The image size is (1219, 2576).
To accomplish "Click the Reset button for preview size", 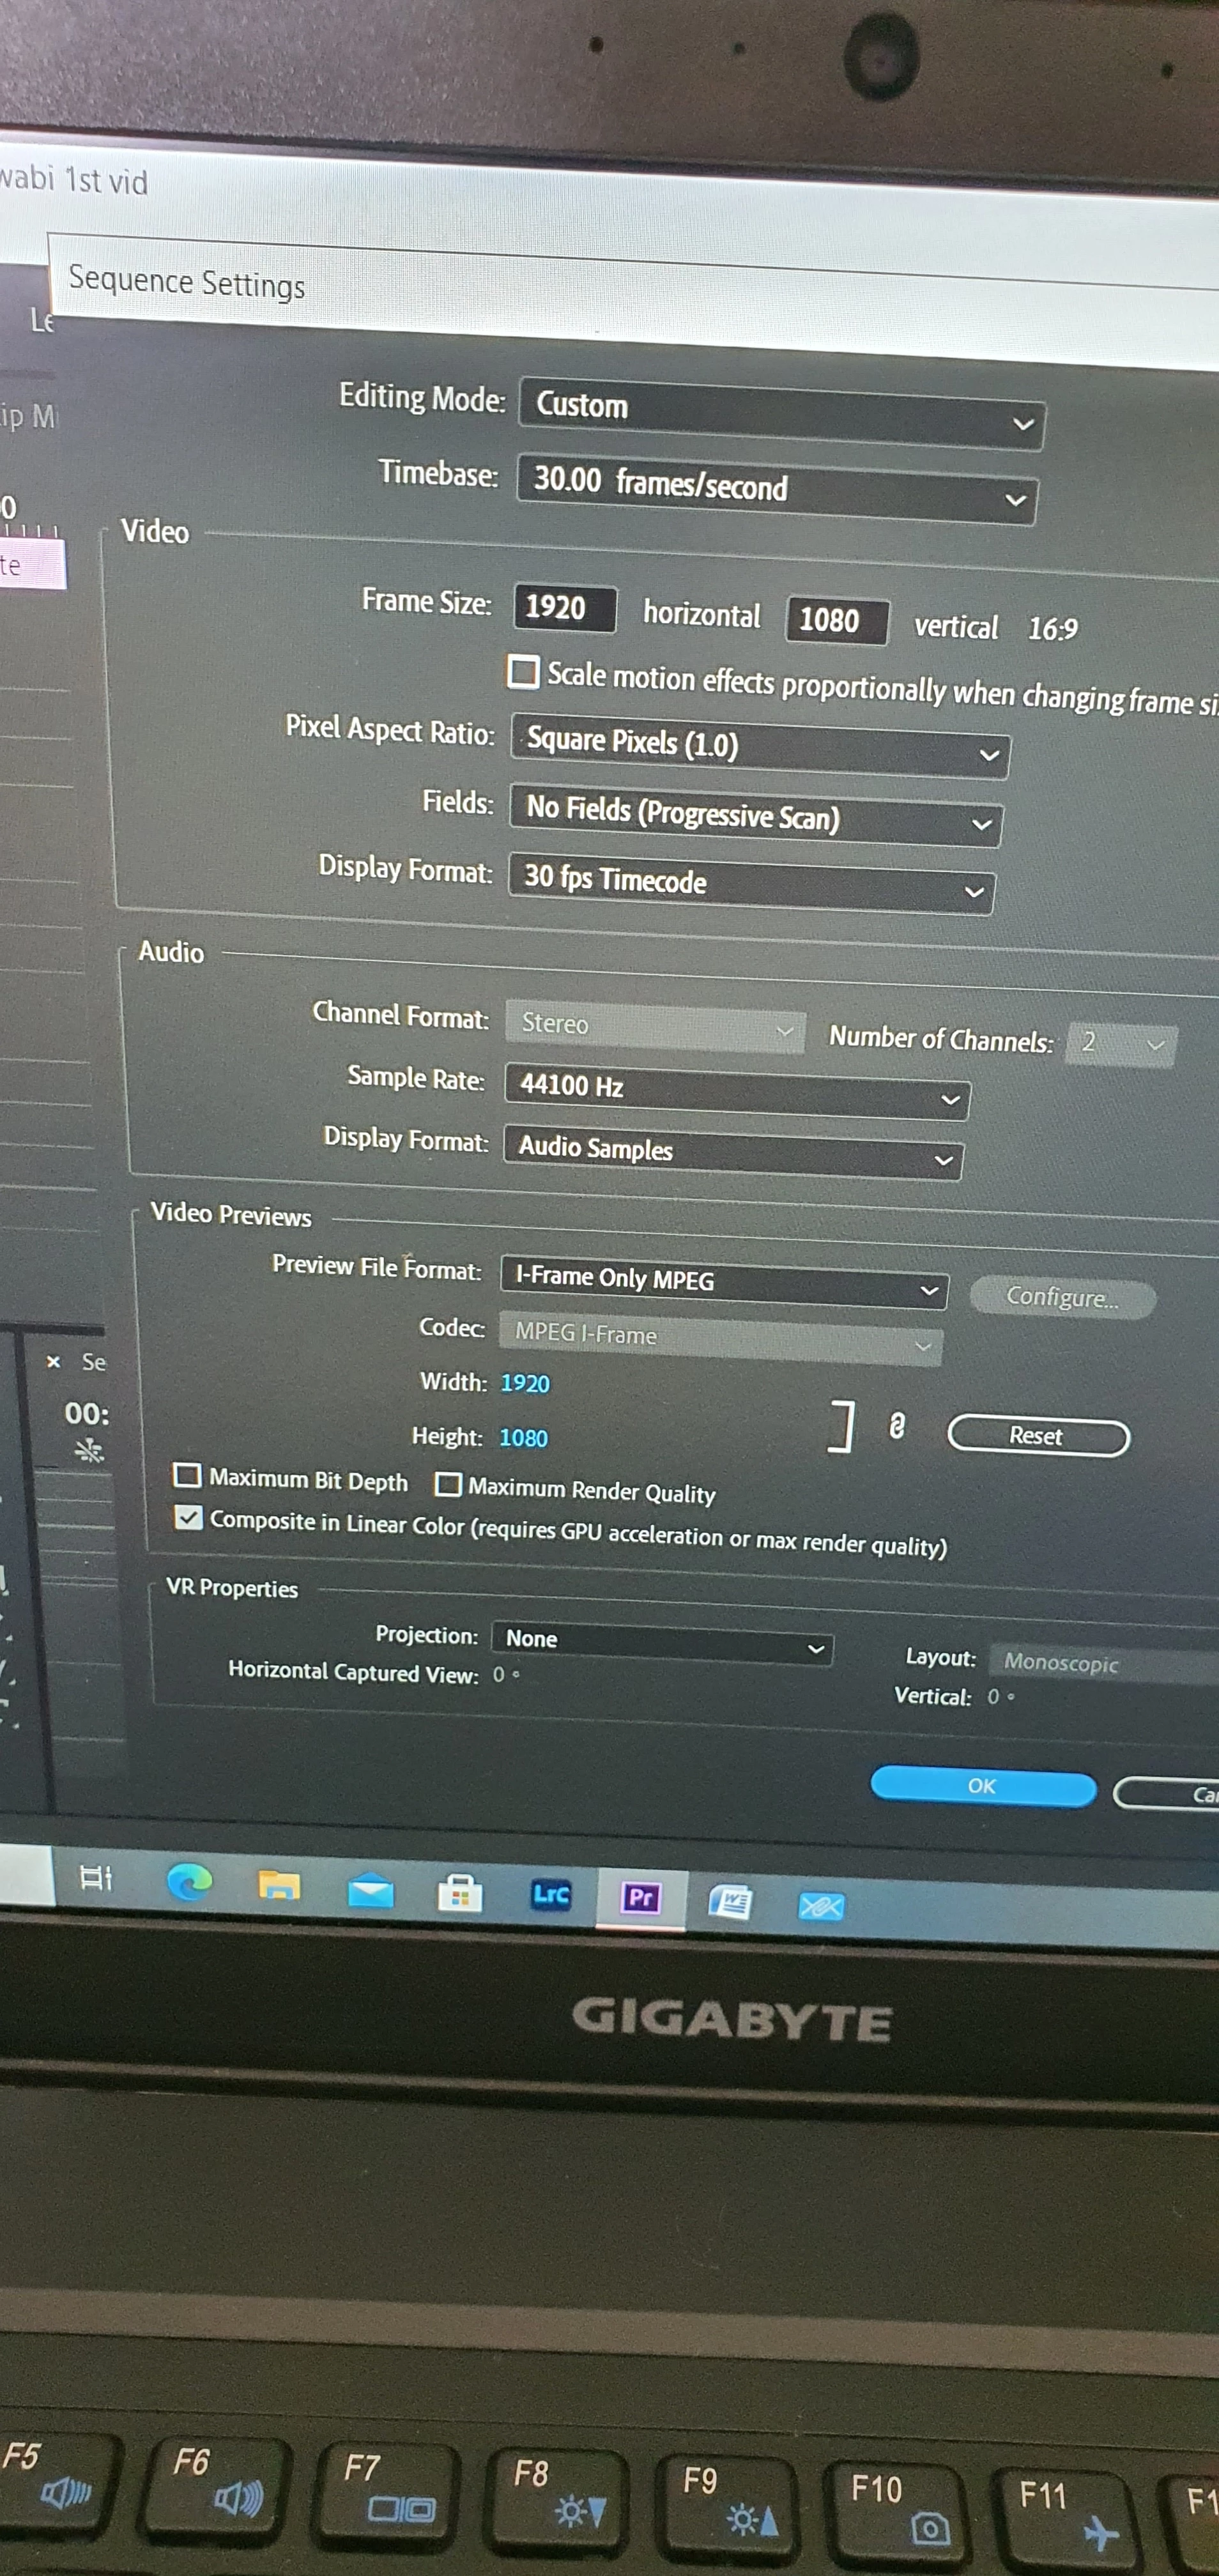I will [1038, 1435].
